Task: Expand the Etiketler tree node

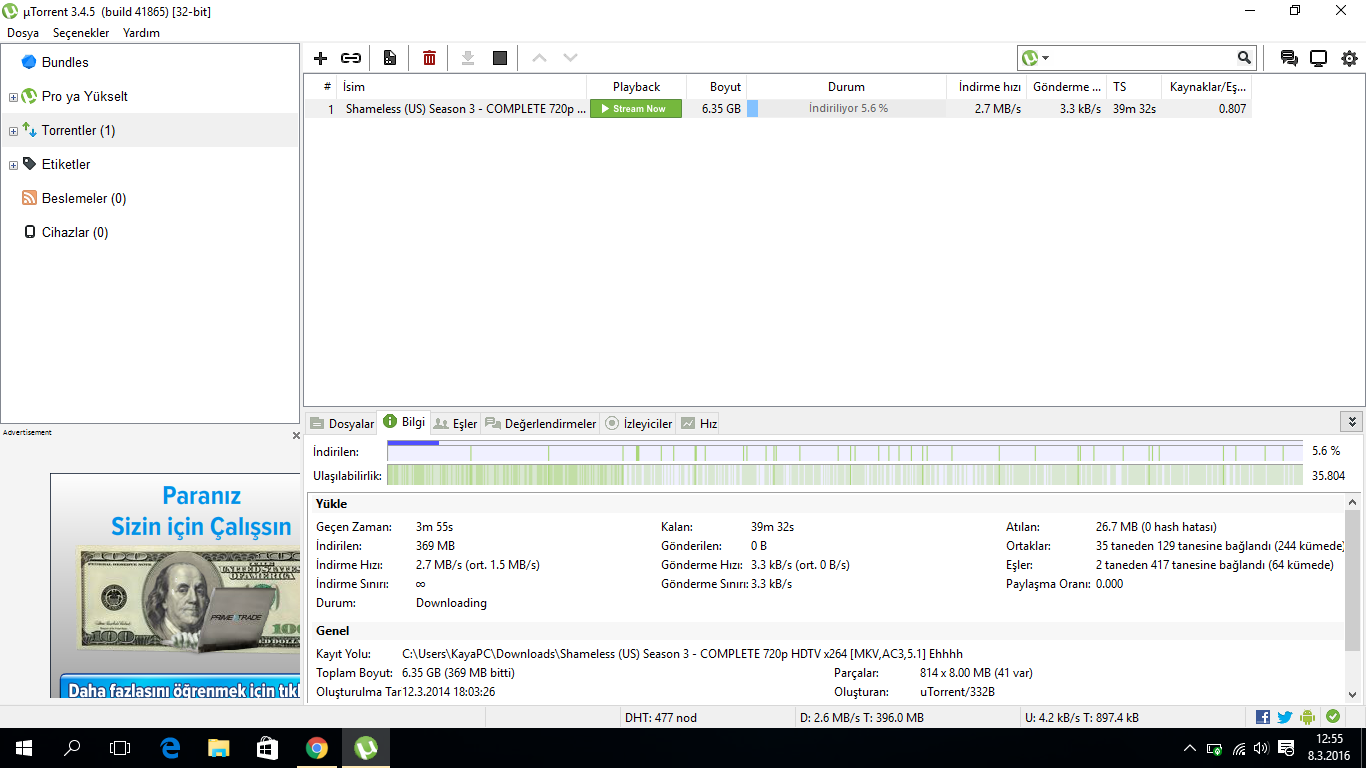Action: coord(13,165)
